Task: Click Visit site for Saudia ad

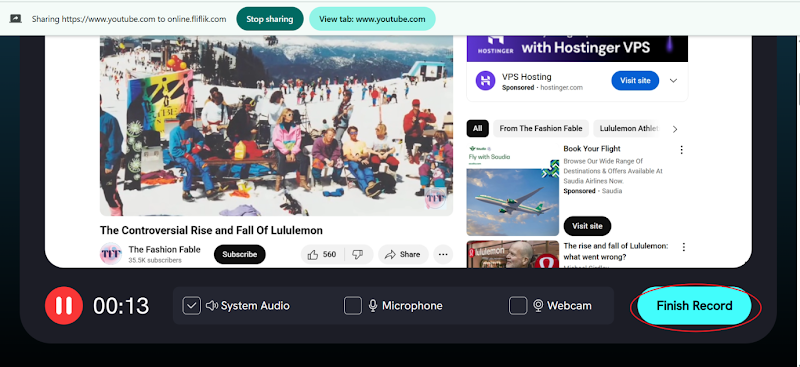Action: [587, 226]
